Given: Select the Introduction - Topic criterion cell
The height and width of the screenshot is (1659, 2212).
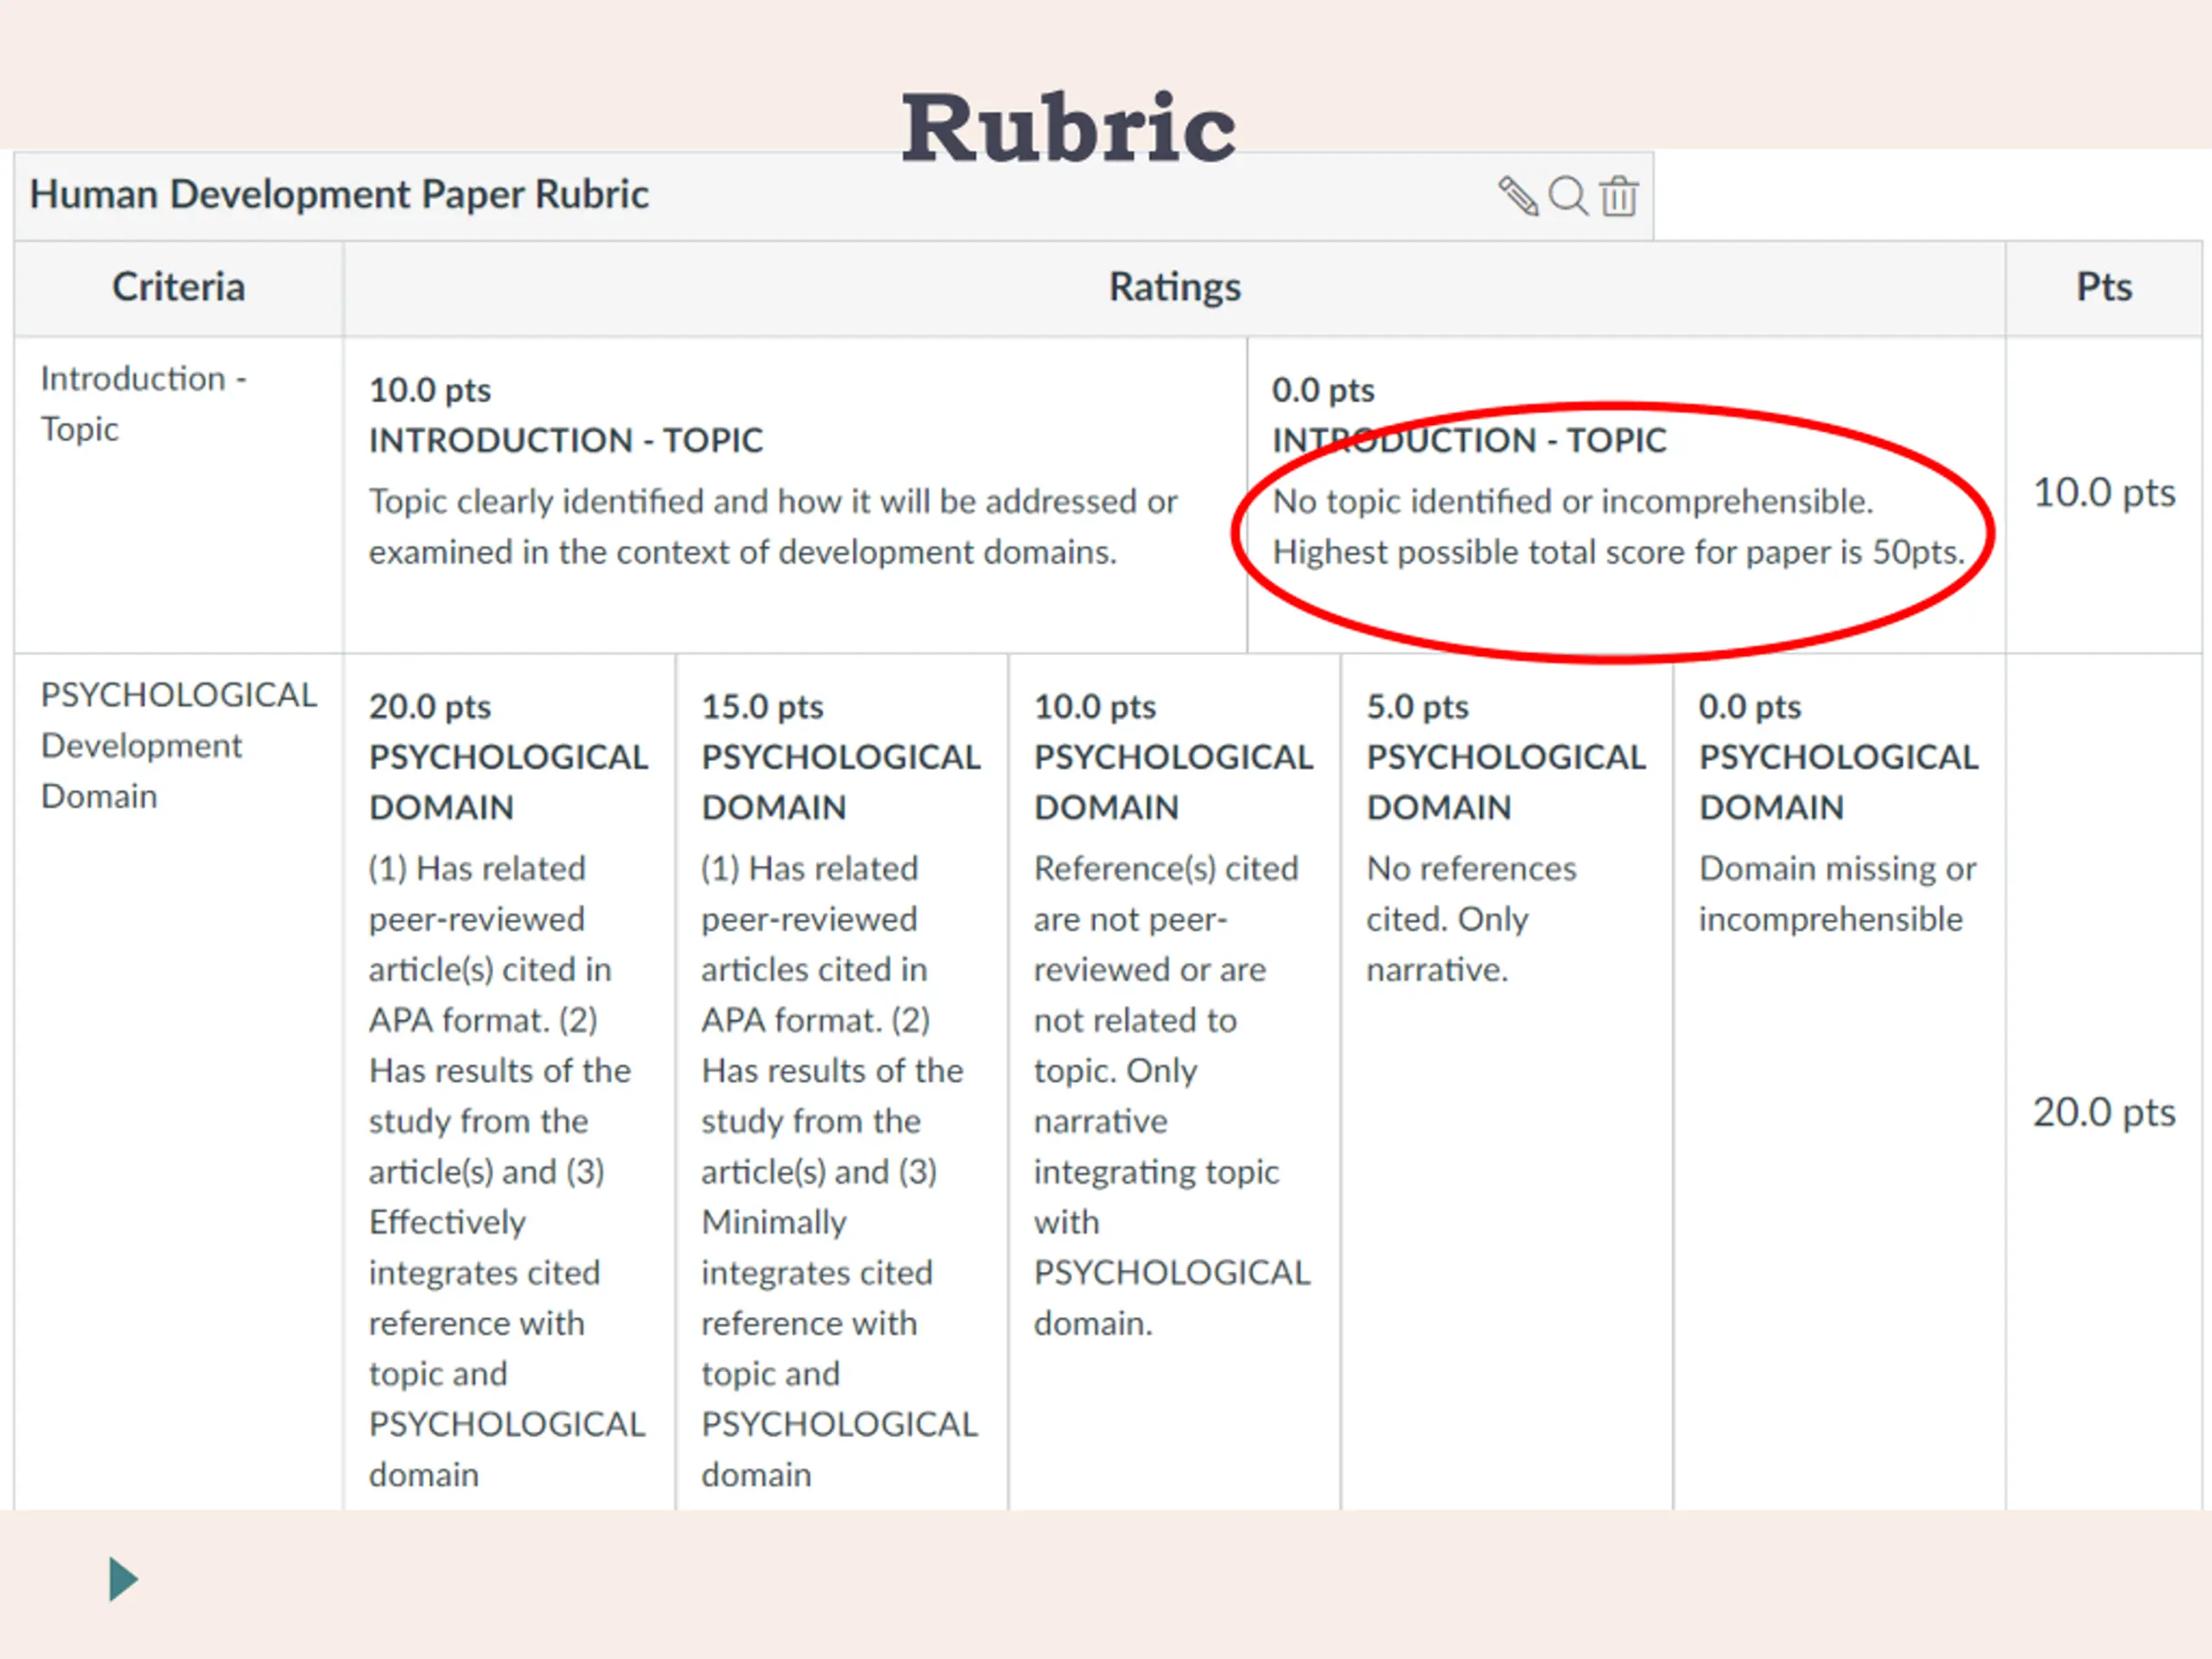Looking at the screenshot, I should 178,495.
